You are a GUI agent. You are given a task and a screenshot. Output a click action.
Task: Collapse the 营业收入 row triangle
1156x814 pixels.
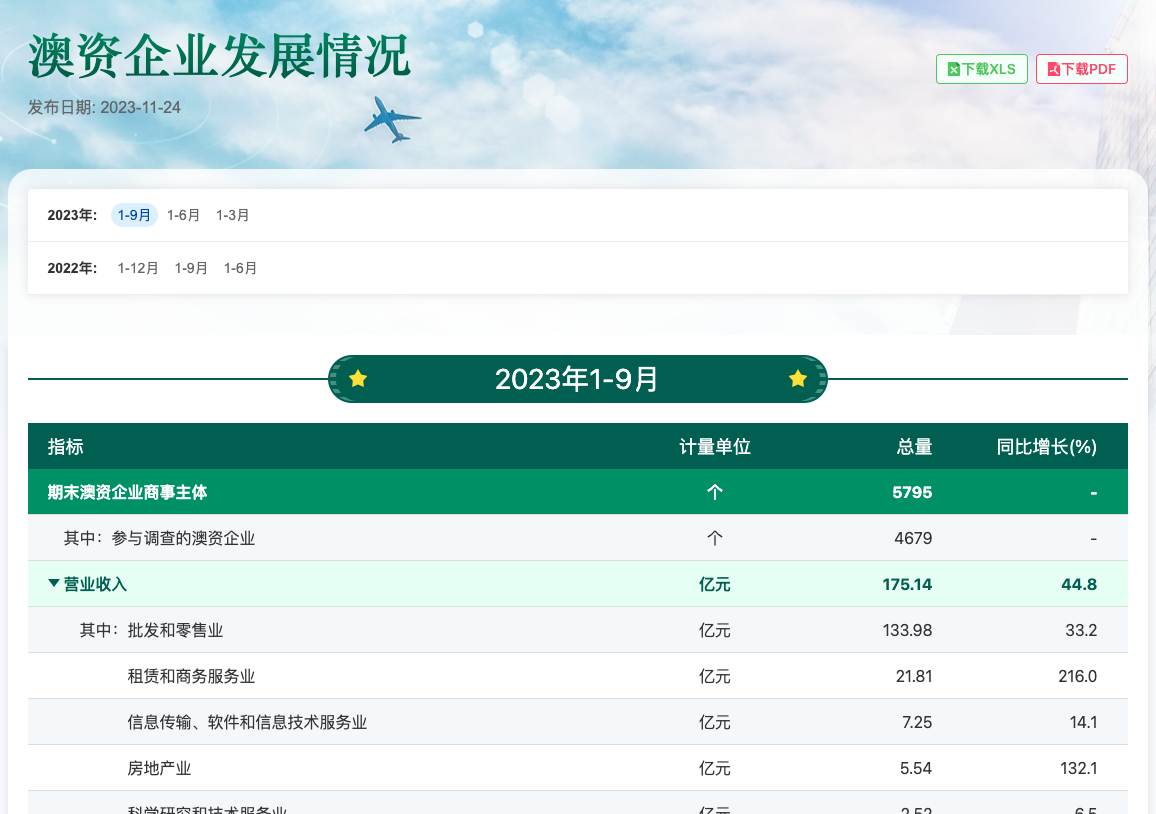pyautogui.click(x=54, y=584)
